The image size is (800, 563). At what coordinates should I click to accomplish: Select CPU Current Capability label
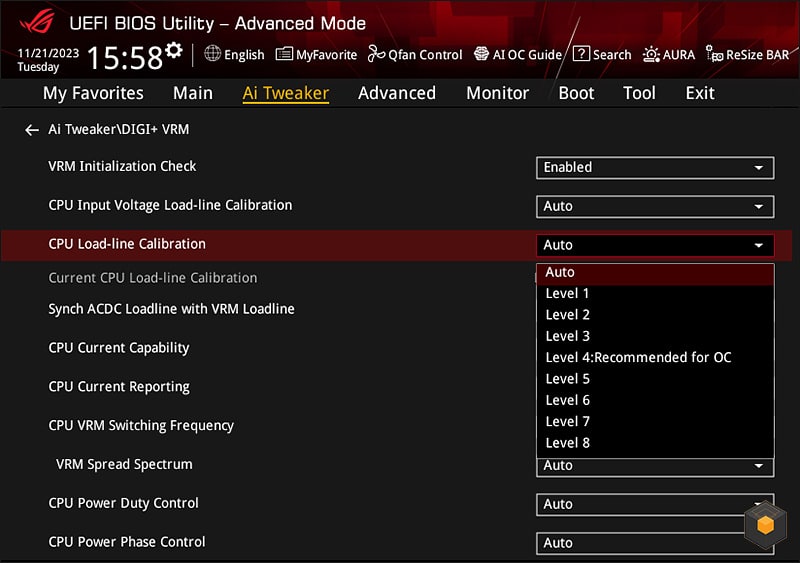[119, 348]
